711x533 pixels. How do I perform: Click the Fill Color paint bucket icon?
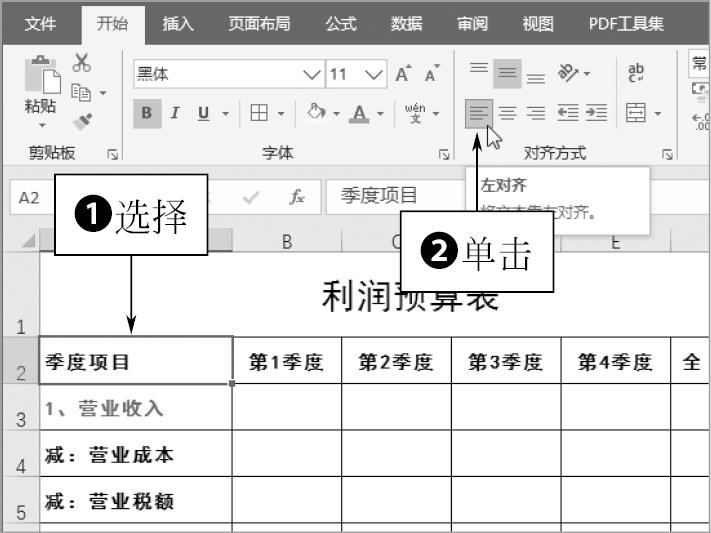click(316, 112)
